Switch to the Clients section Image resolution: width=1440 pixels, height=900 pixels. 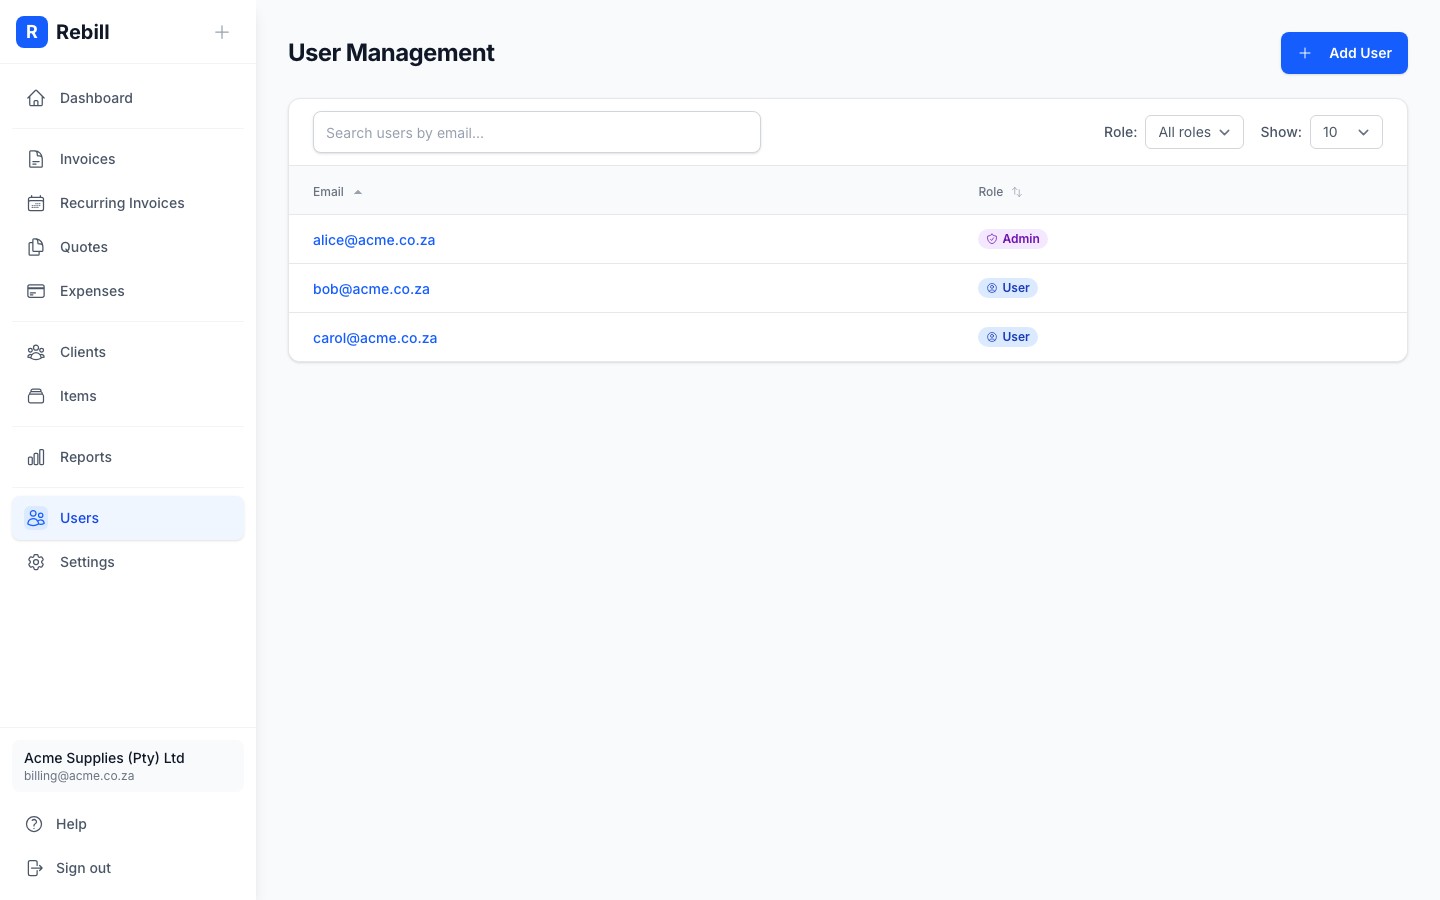click(82, 352)
